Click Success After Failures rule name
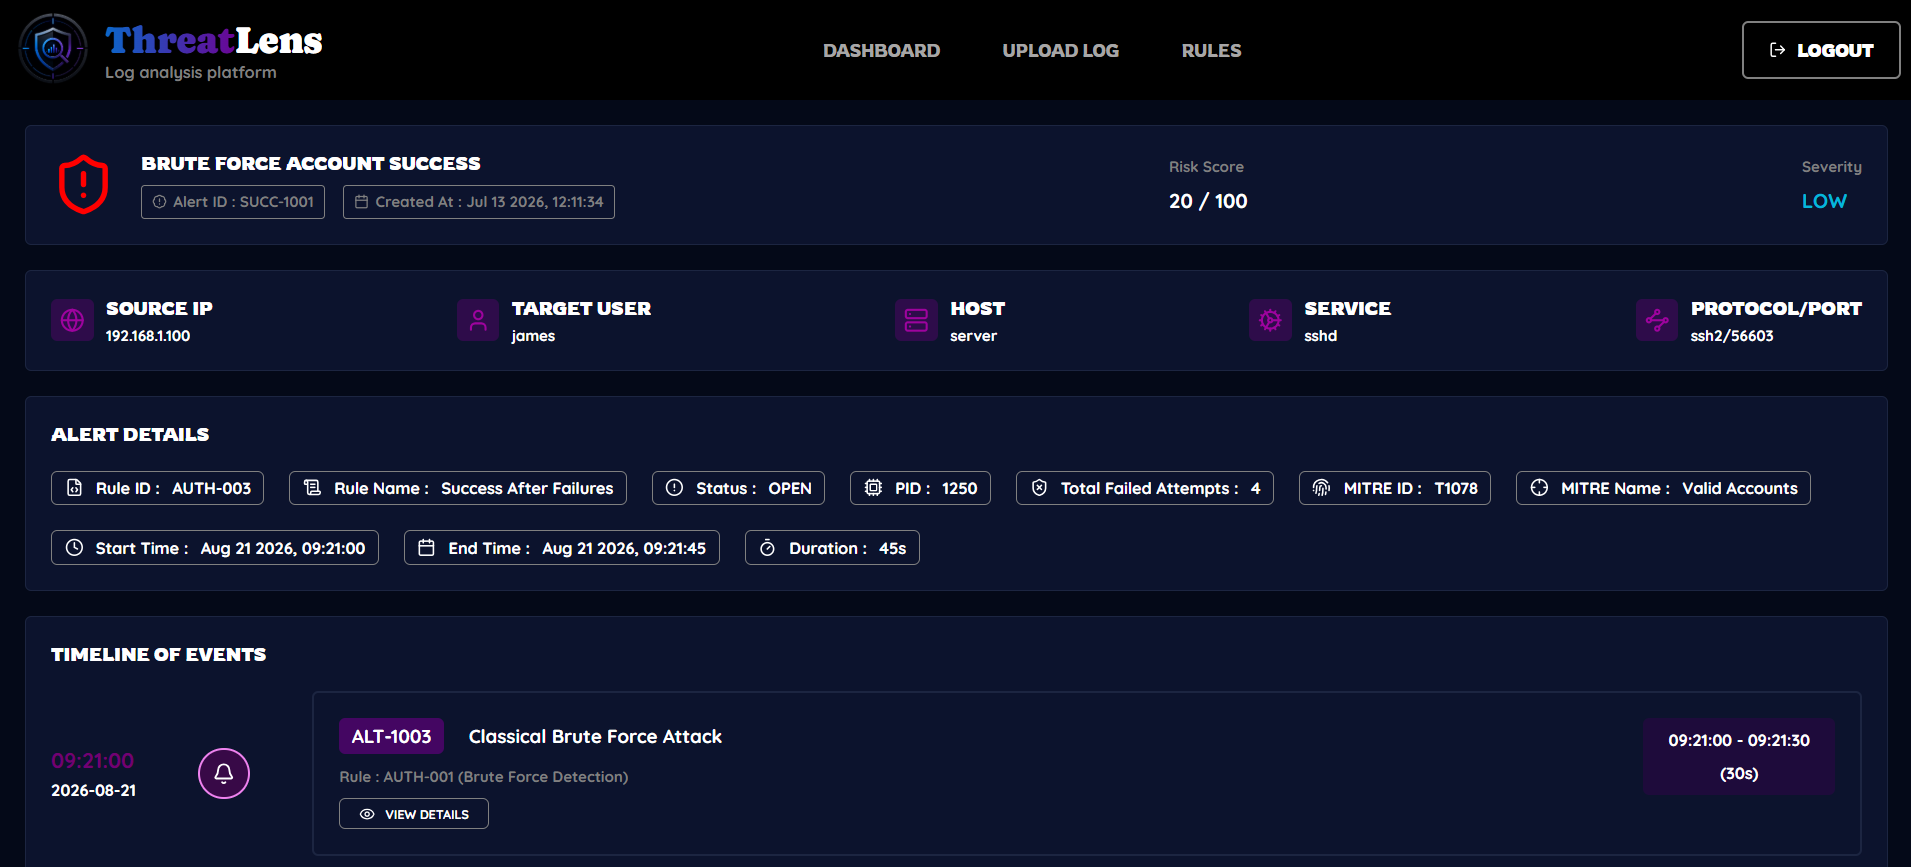Image resolution: width=1911 pixels, height=867 pixels. tap(527, 488)
